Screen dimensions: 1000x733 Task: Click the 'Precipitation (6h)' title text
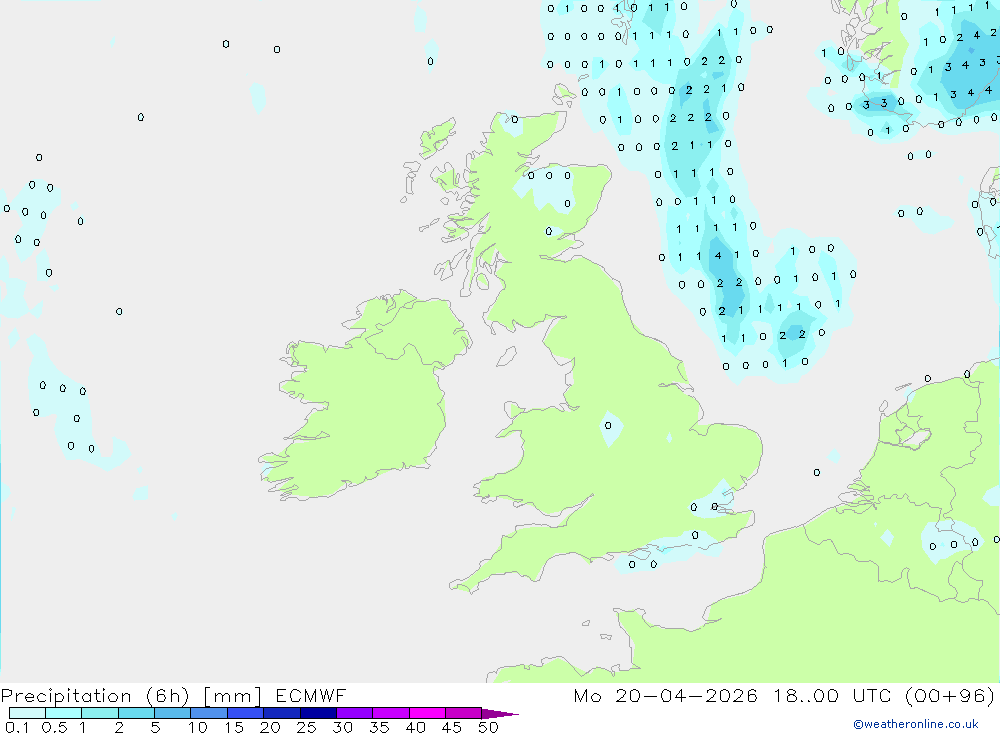pyautogui.click(x=95, y=696)
